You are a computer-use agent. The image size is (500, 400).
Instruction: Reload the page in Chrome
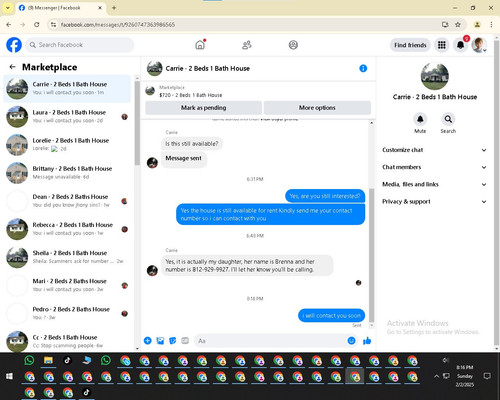tap(37, 25)
